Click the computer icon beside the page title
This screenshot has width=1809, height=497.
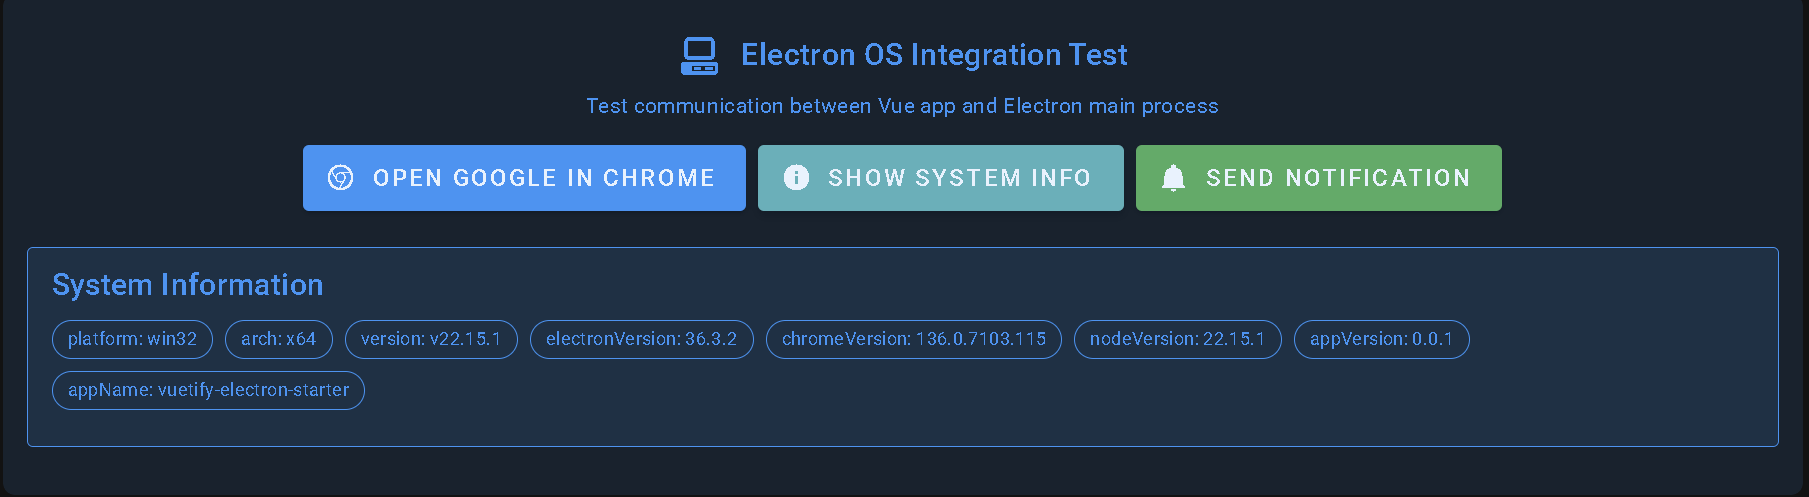(x=699, y=56)
